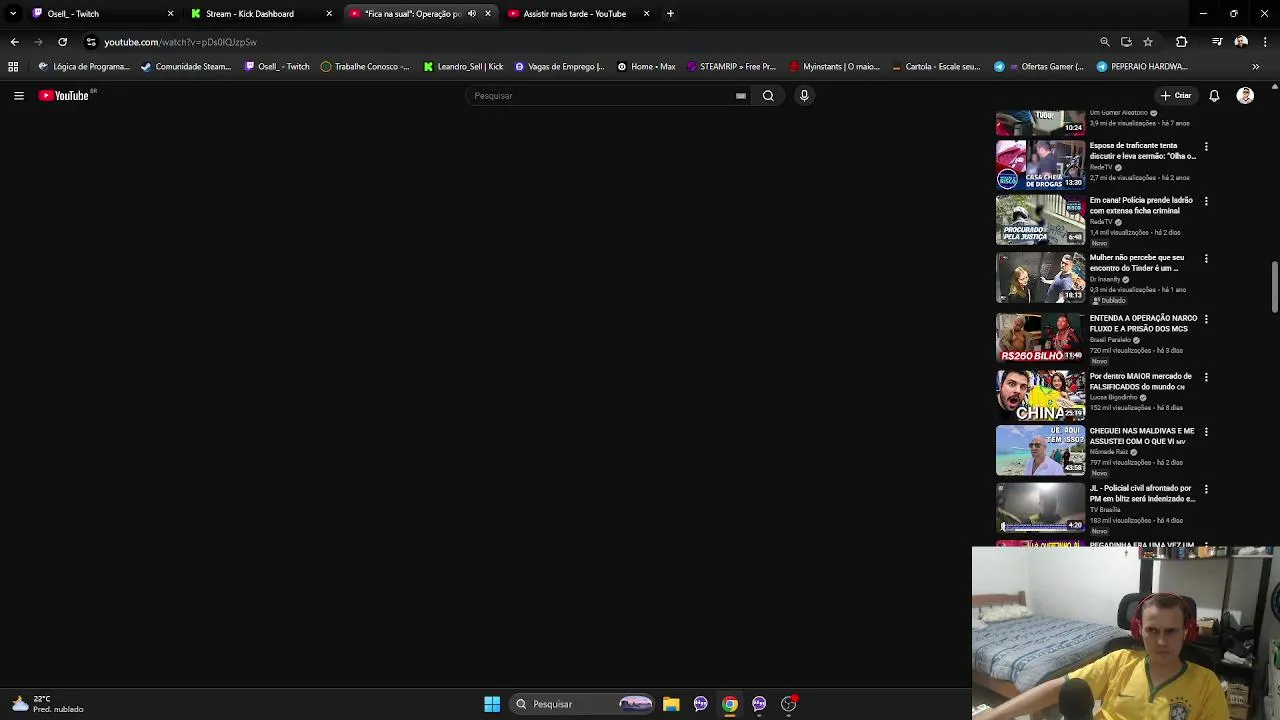Image resolution: width=1280 pixels, height=720 pixels.
Task: Open video title "Mulher não percebe que seu encontro"
Action: pos(1137,263)
